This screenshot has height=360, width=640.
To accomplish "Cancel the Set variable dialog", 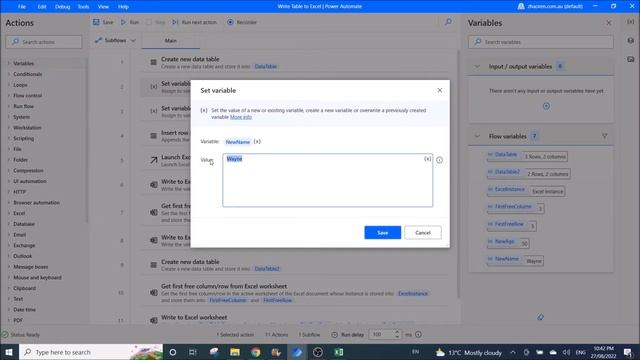I will pos(422,233).
